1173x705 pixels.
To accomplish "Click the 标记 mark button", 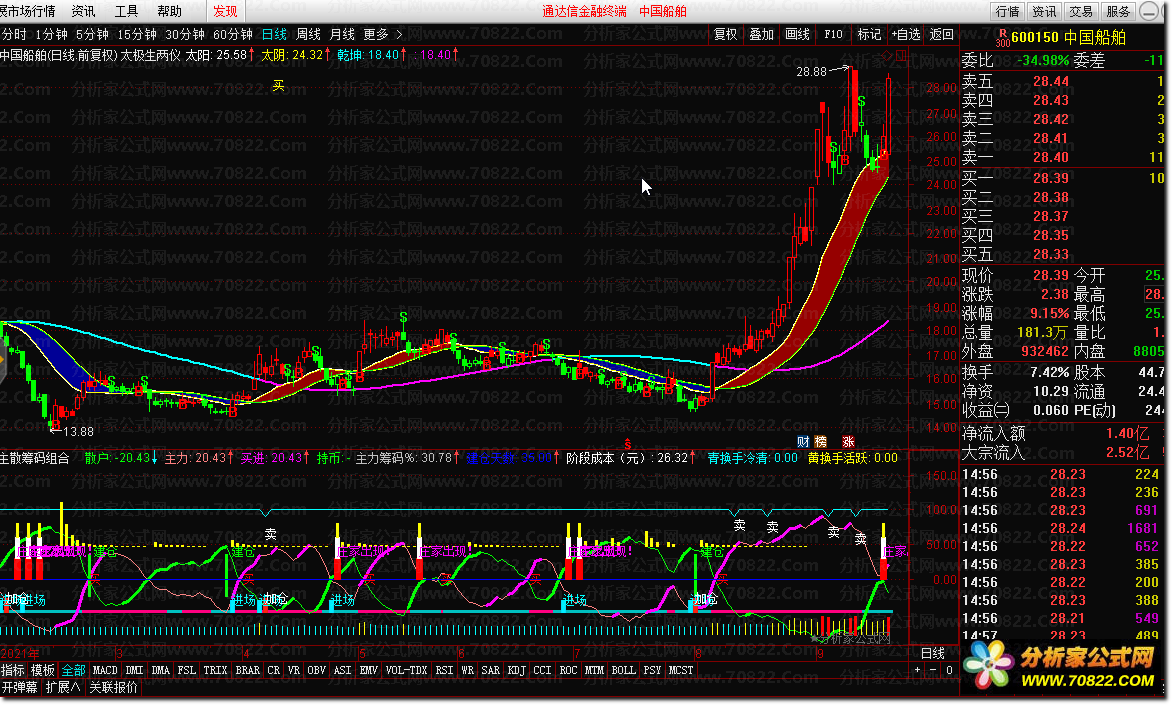I will 869,34.
